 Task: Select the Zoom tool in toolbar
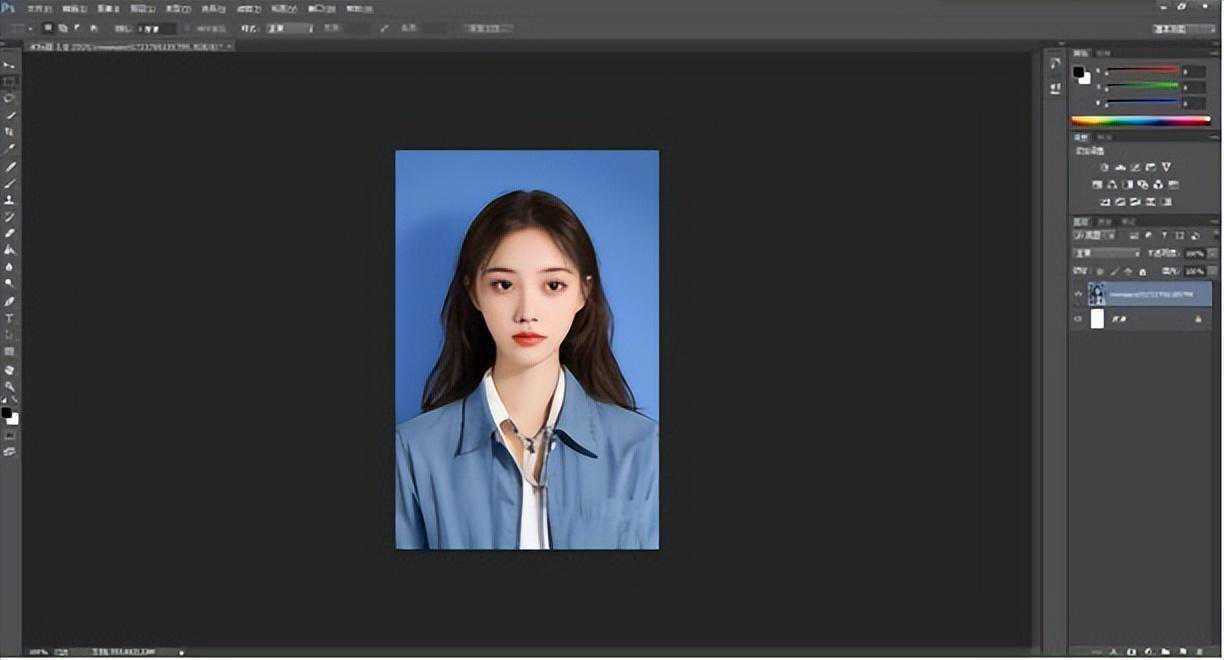pyautogui.click(x=10, y=386)
